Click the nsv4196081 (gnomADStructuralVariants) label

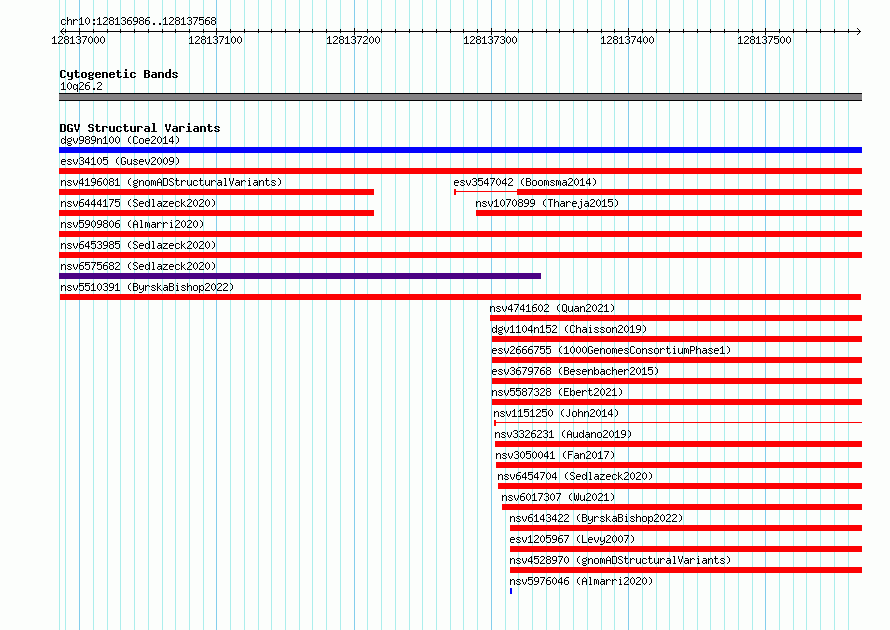tap(171, 182)
